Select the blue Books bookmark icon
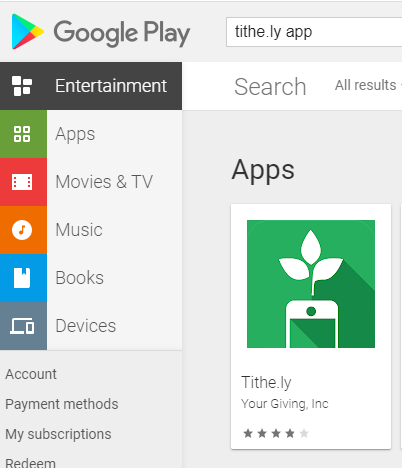402x468 pixels. (x=23, y=278)
